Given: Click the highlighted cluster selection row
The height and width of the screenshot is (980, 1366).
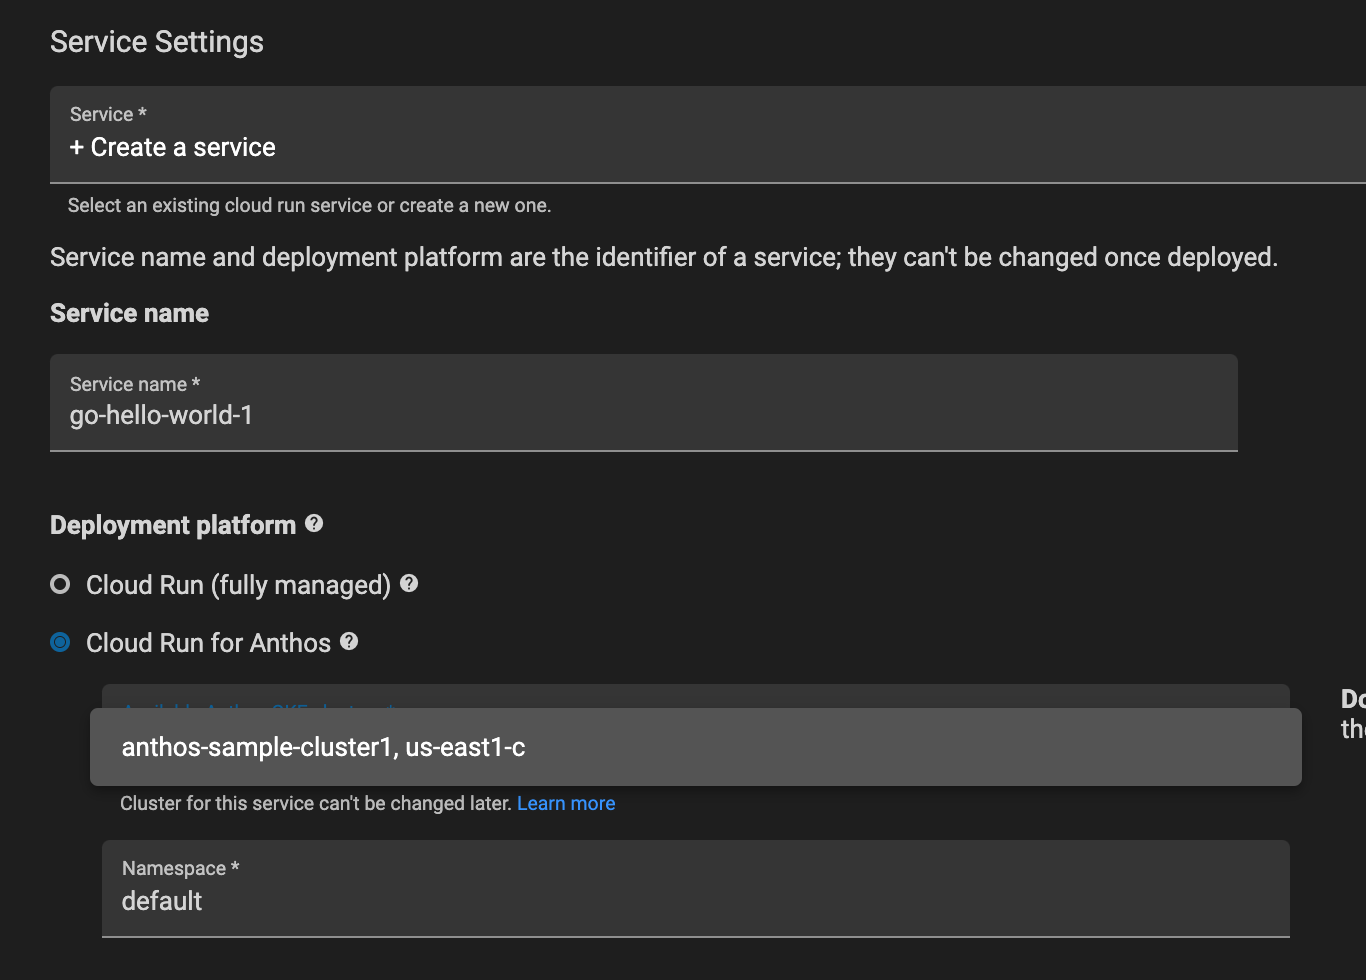Looking at the screenshot, I should pyautogui.click(x=696, y=746).
